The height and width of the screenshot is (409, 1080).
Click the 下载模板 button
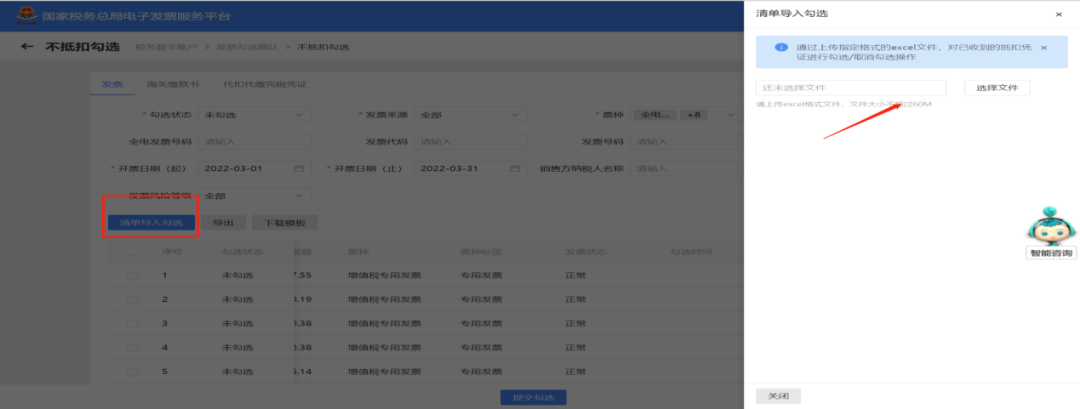click(x=285, y=222)
